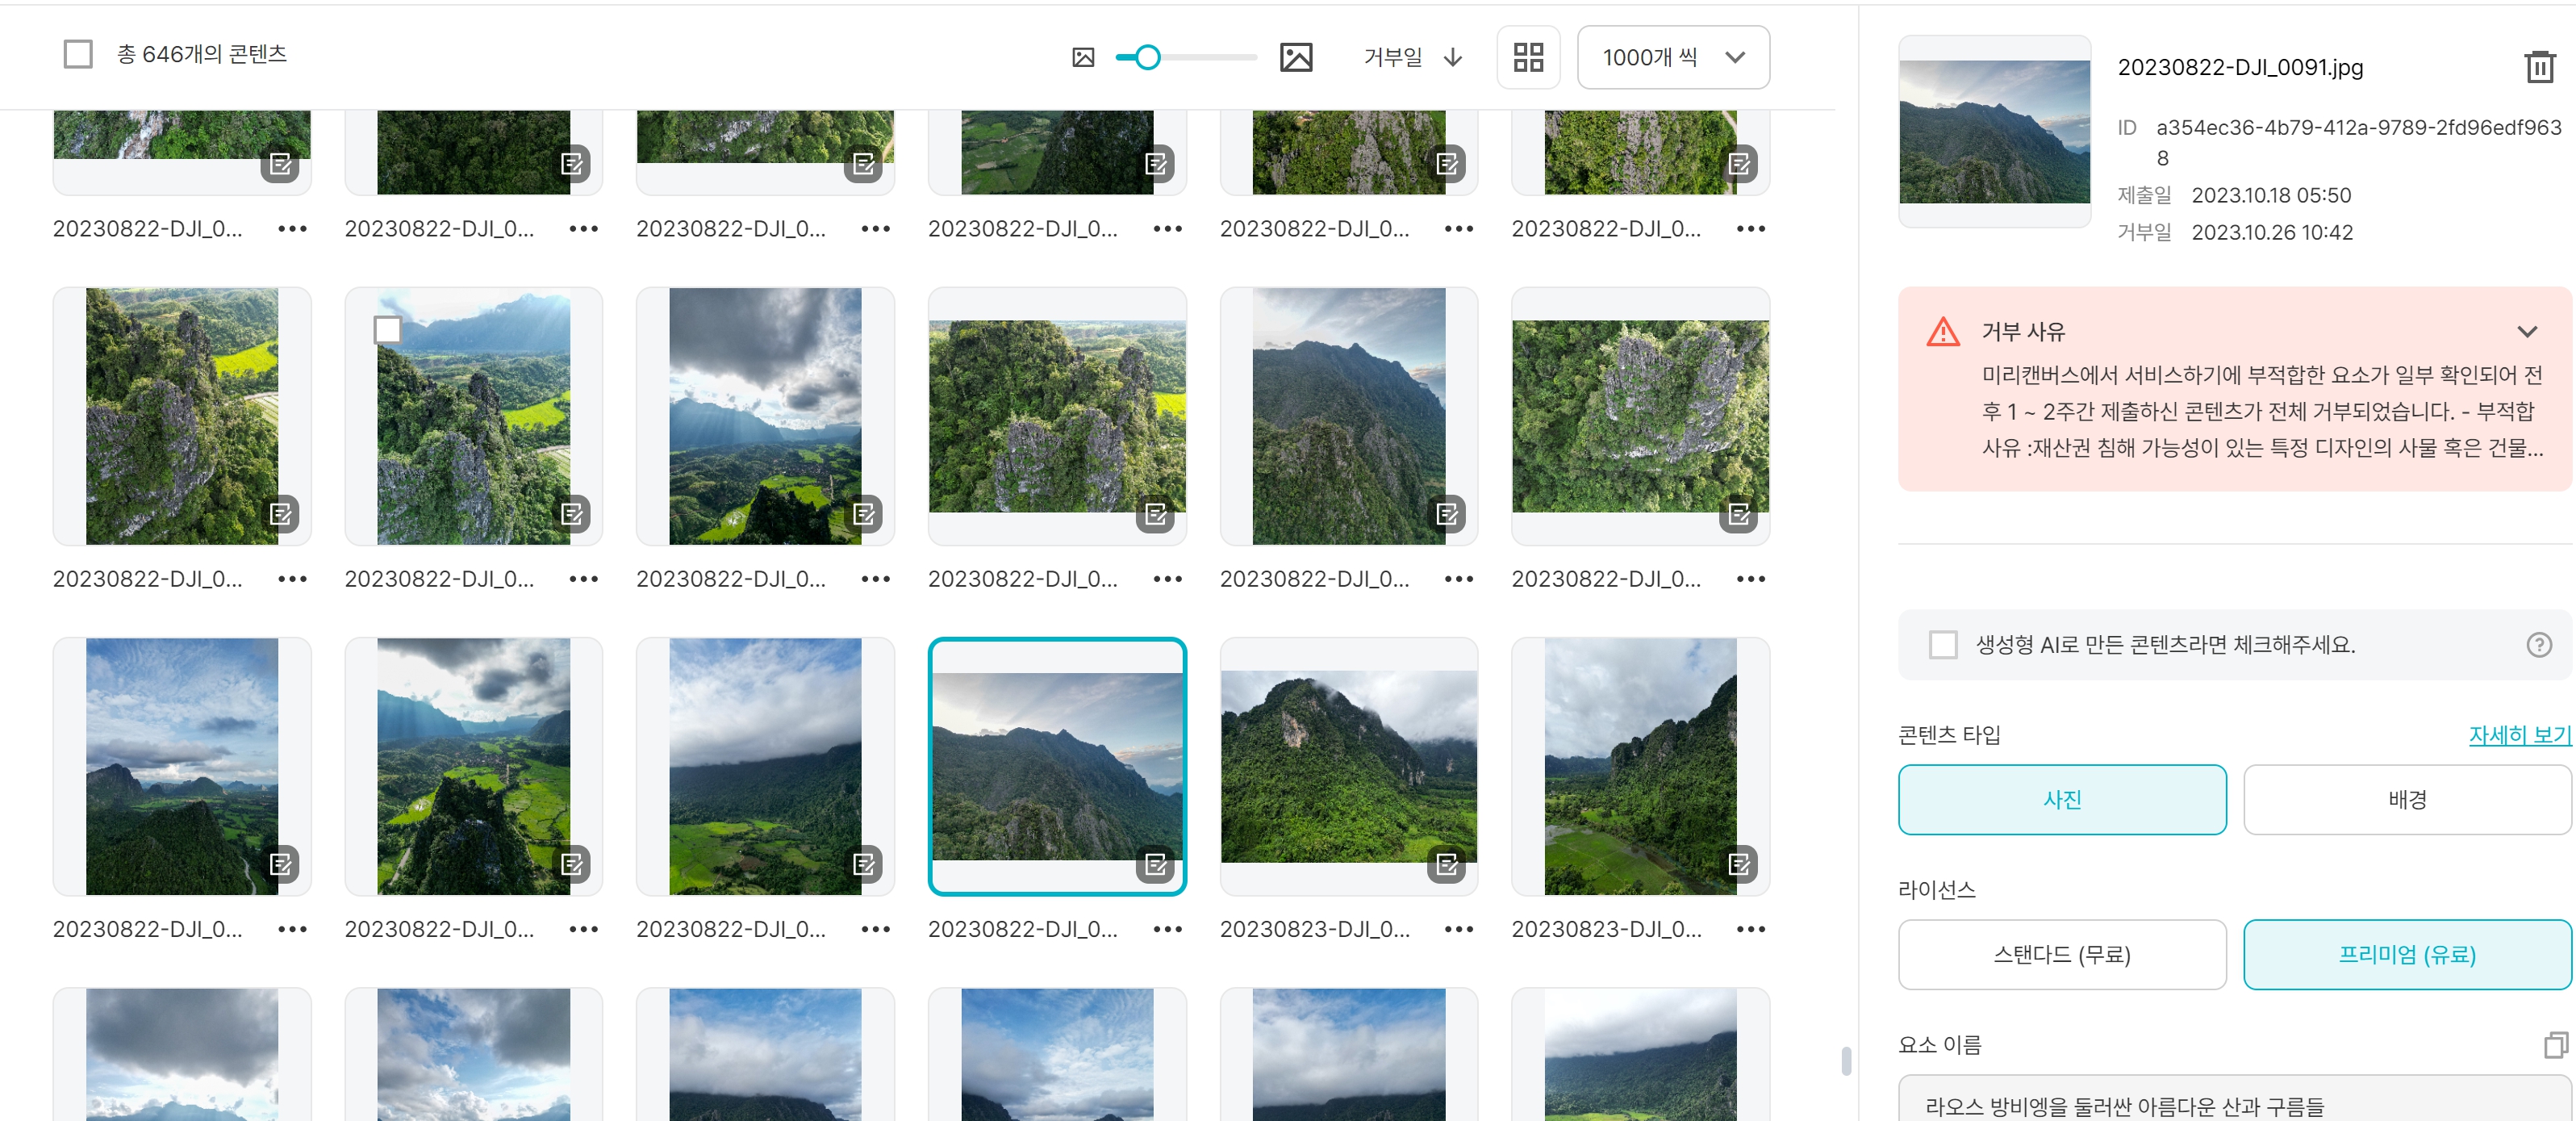Check the generative AI content checkbox
The image size is (2576, 1121).
pos(1942,645)
